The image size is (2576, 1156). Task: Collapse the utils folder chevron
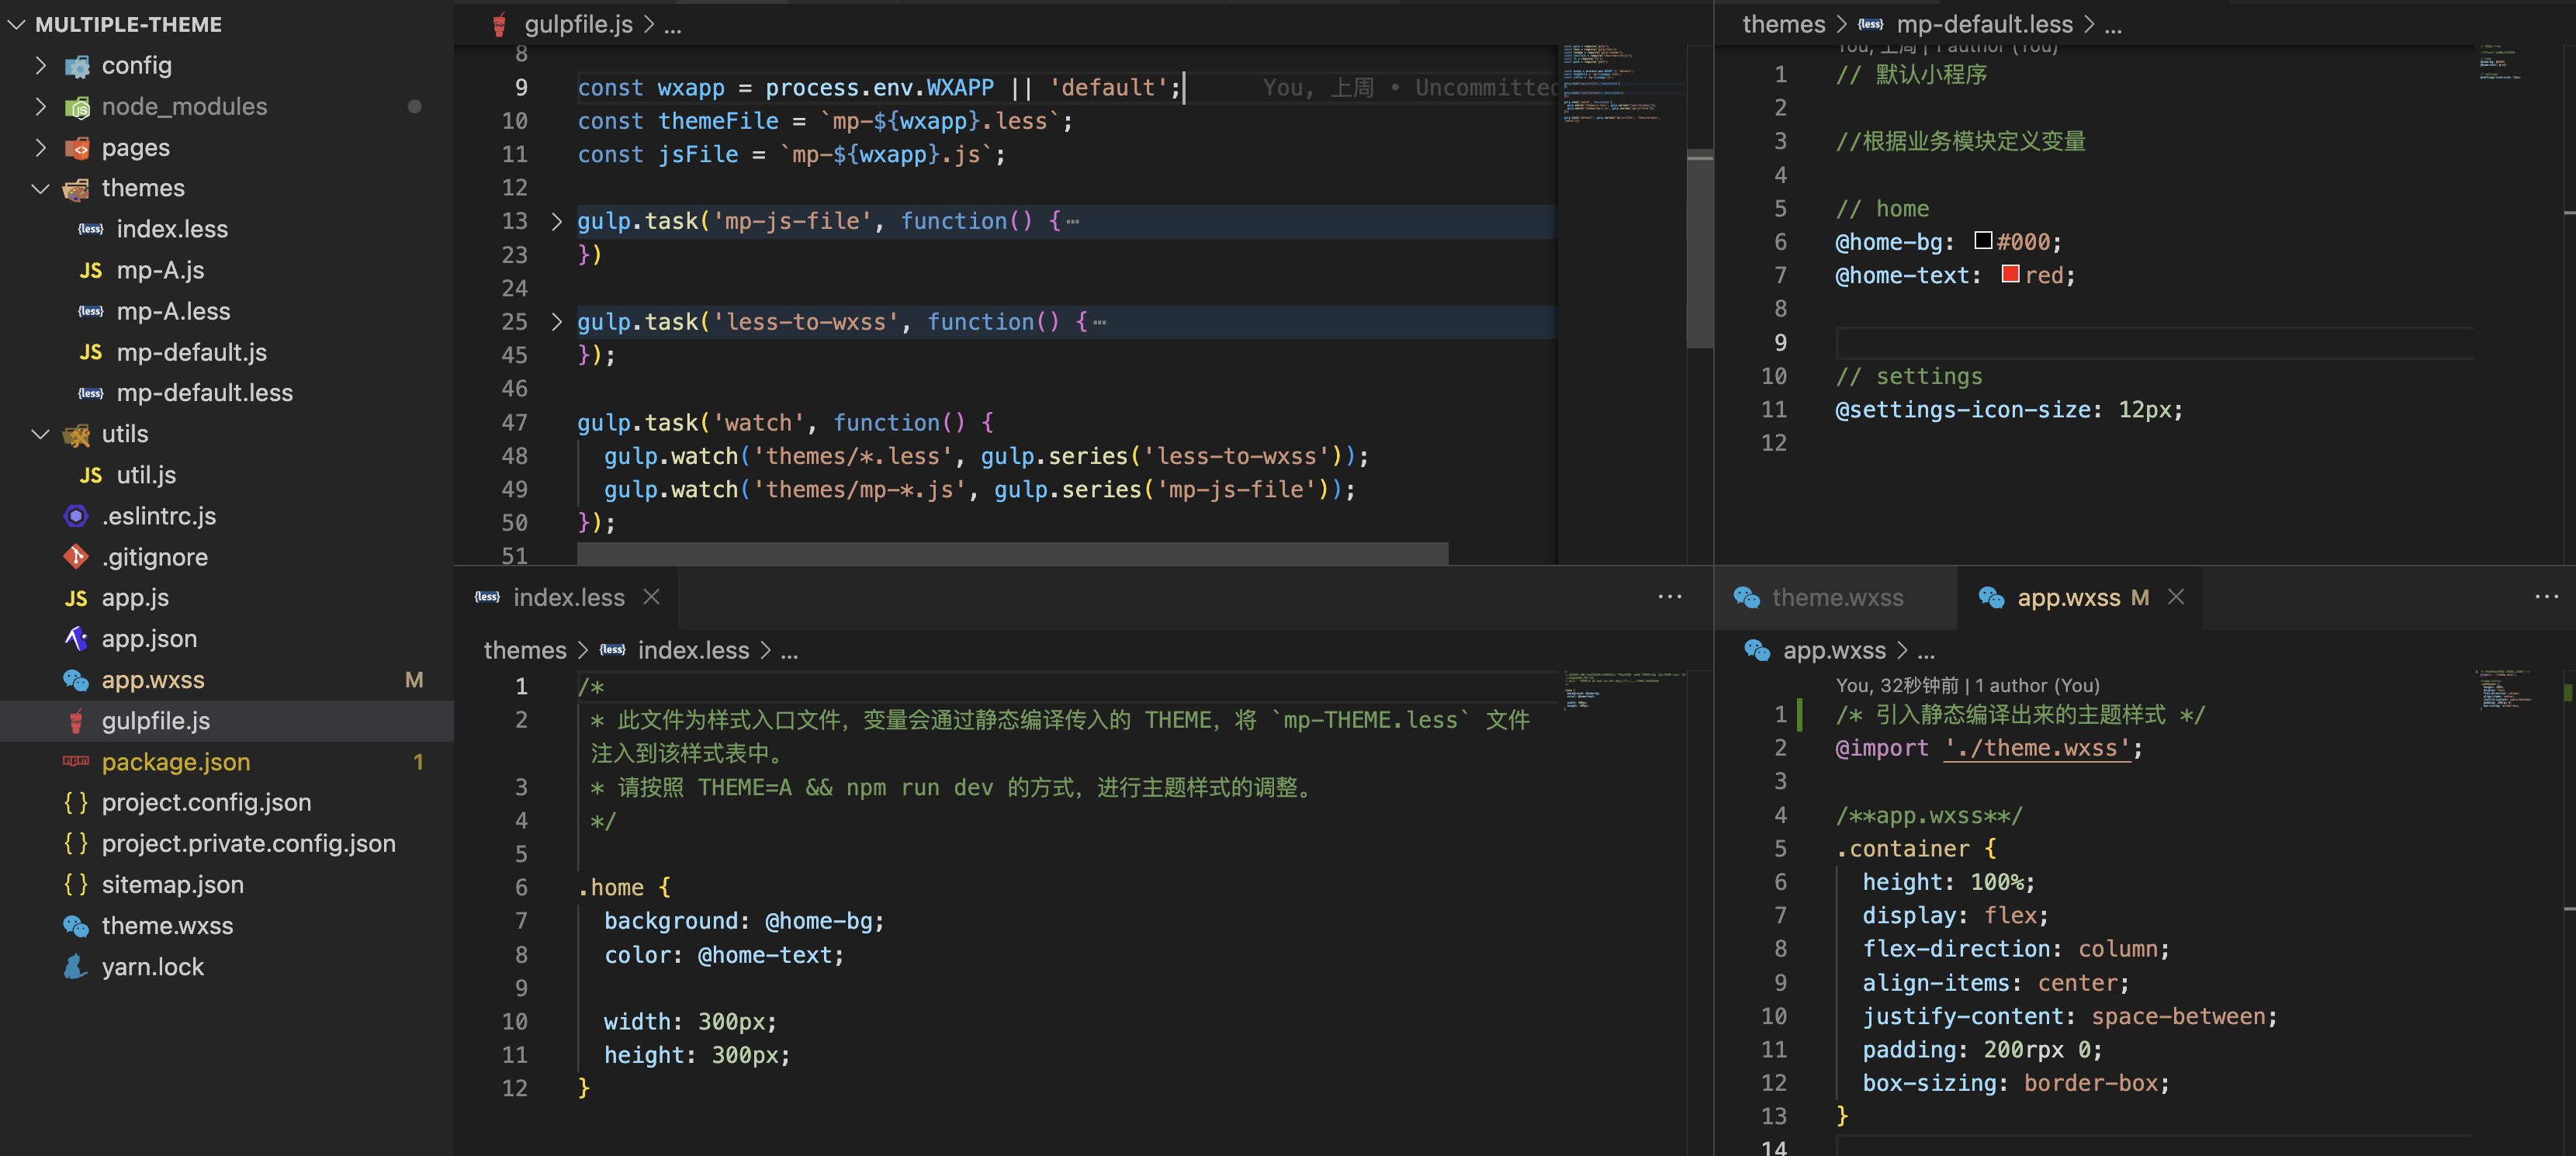40,434
